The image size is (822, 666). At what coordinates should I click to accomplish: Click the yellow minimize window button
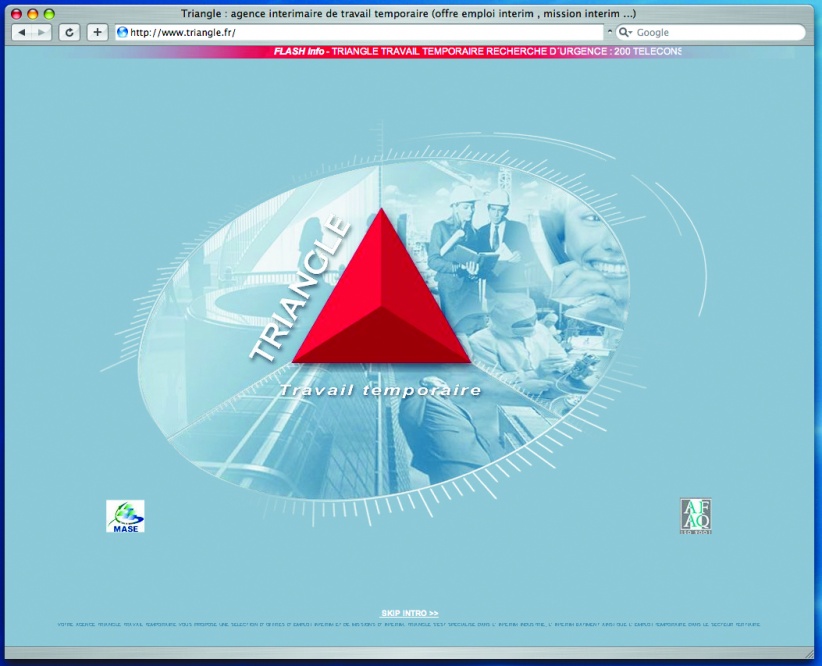tap(33, 14)
